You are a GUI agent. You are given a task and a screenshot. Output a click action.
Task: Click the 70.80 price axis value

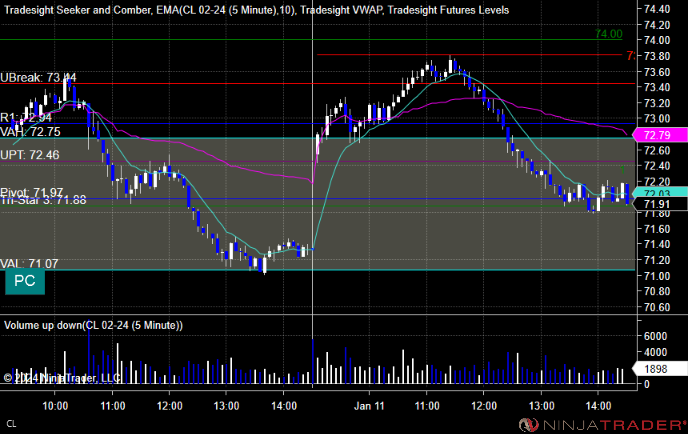(x=657, y=291)
